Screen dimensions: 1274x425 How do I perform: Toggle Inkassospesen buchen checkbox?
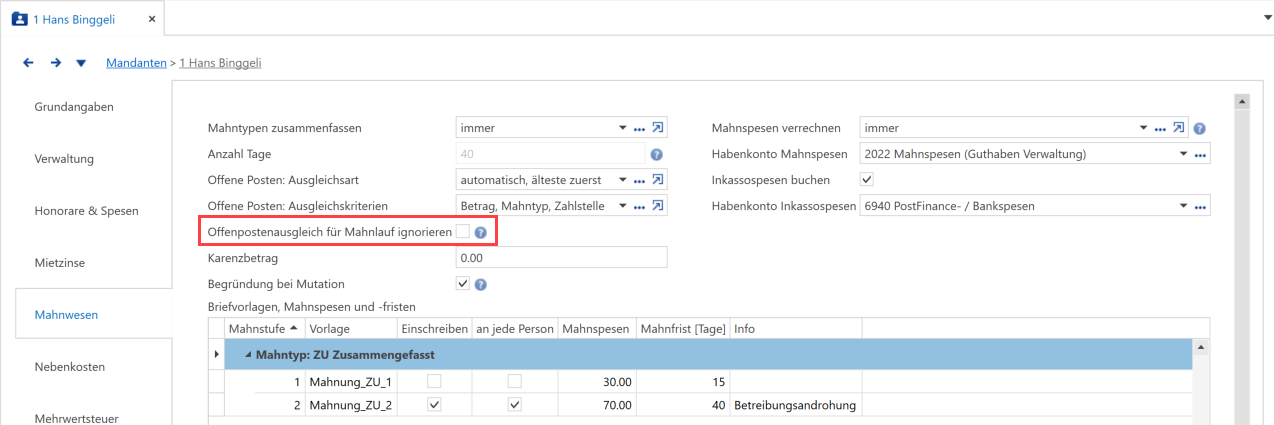[x=867, y=180]
